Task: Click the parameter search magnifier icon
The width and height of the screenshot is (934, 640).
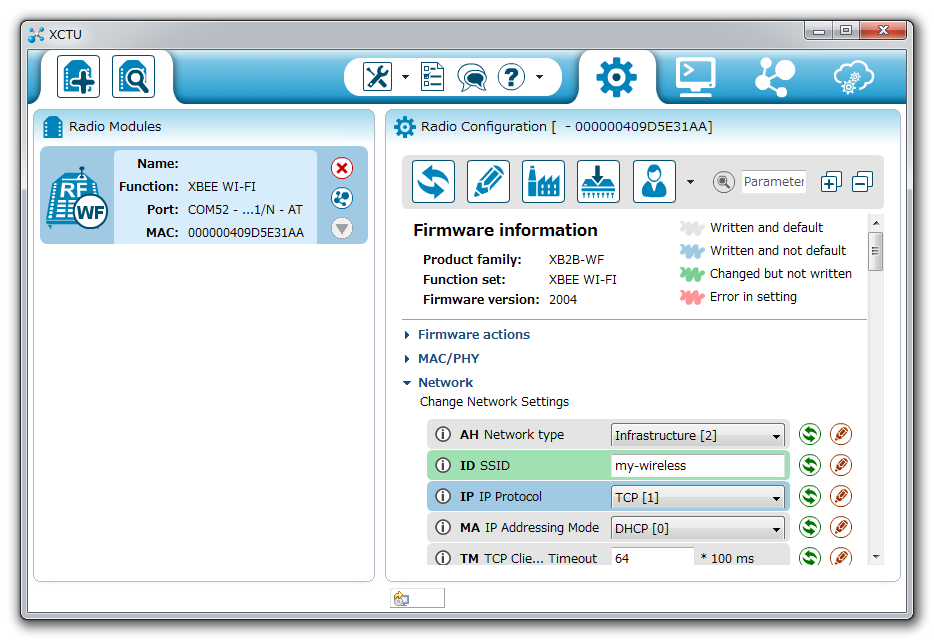Action: coord(723,182)
